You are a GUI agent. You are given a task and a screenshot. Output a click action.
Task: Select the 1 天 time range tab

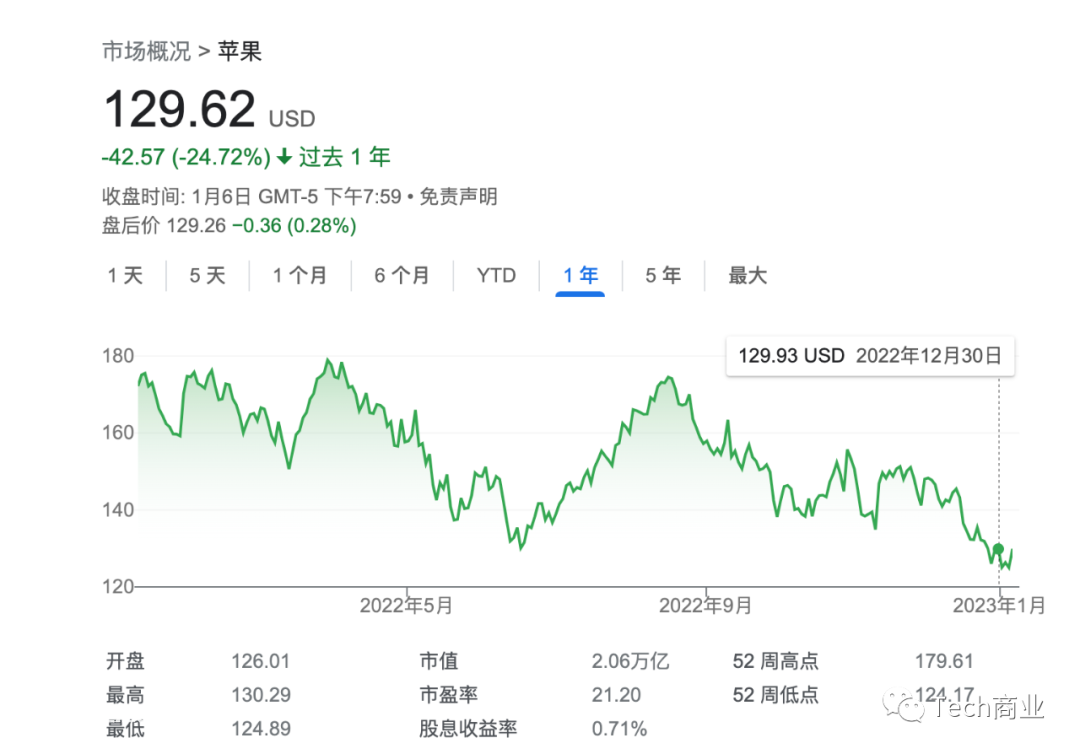[125, 275]
